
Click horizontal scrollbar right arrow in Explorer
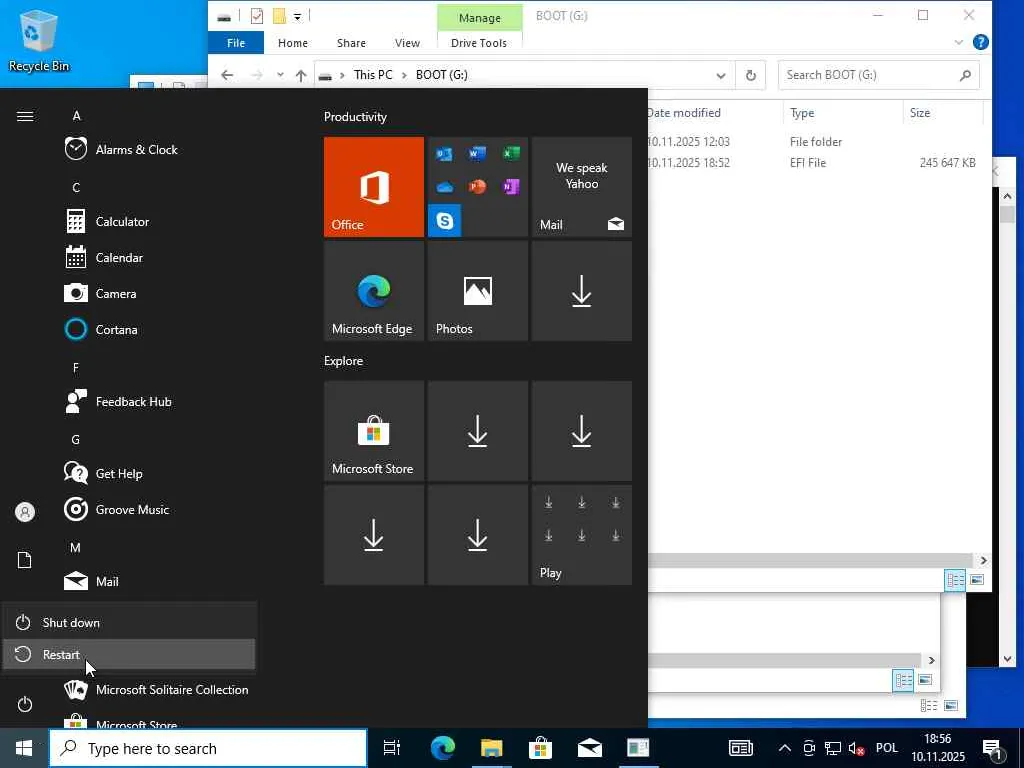click(x=984, y=560)
